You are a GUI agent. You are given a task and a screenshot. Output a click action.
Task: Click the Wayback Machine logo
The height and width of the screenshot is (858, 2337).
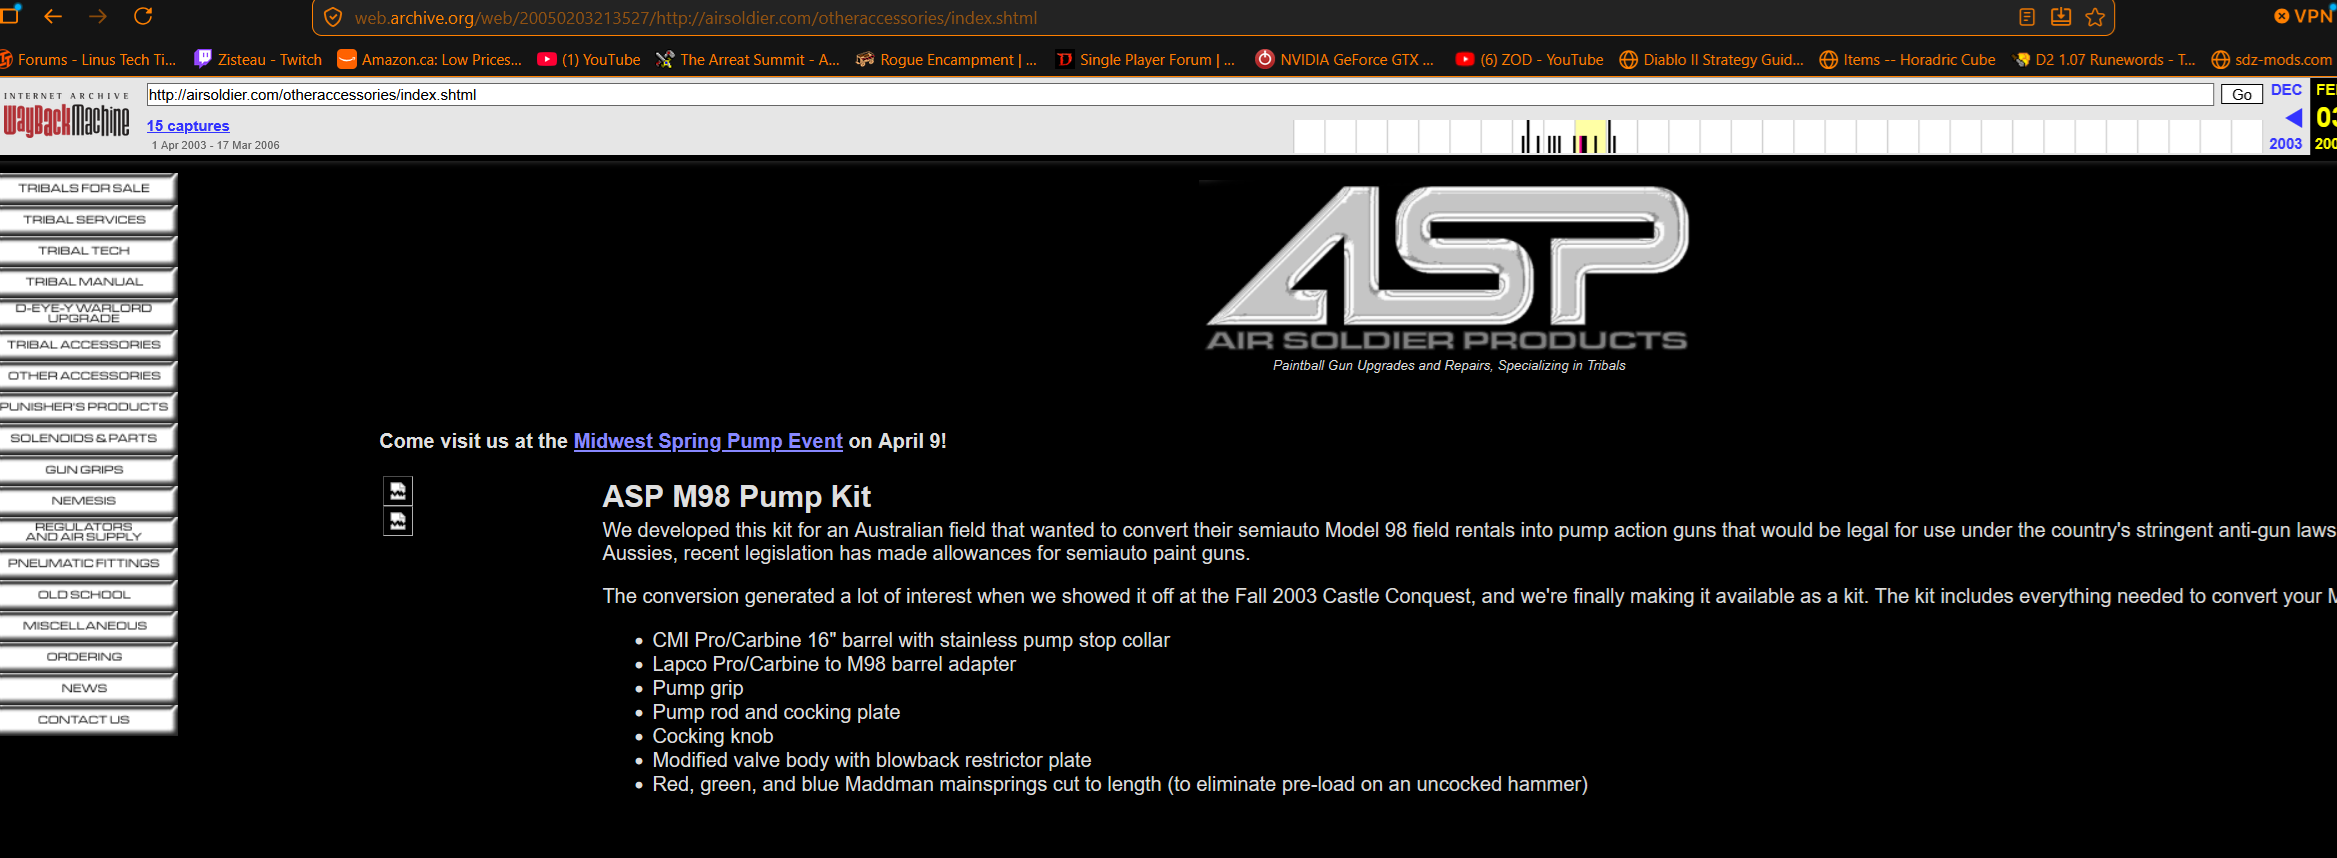pos(66,115)
